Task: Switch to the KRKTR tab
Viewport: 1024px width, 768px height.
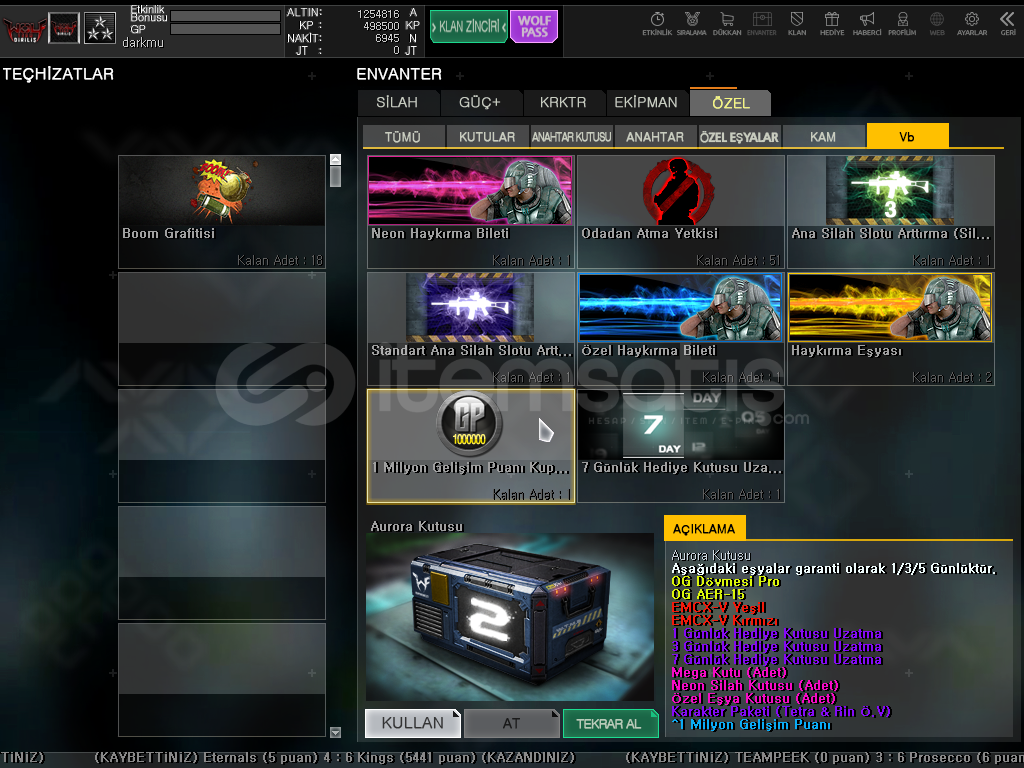Action: pos(563,103)
